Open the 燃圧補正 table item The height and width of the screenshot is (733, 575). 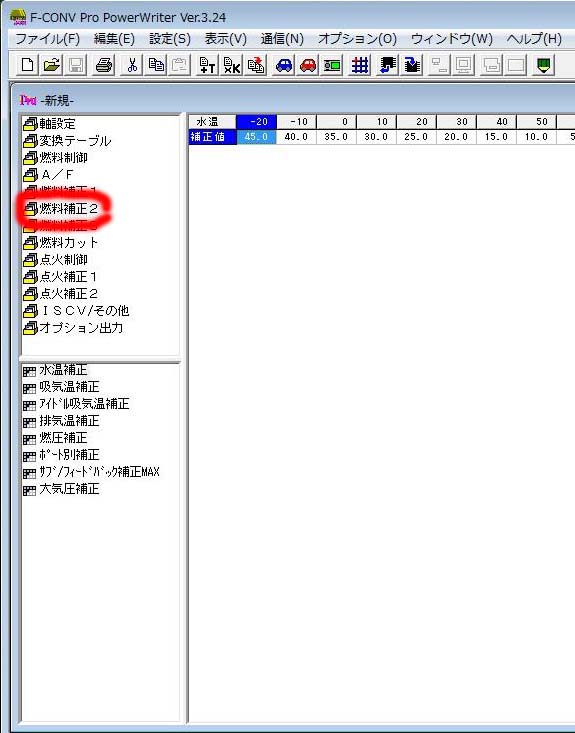pyautogui.click(x=55, y=438)
